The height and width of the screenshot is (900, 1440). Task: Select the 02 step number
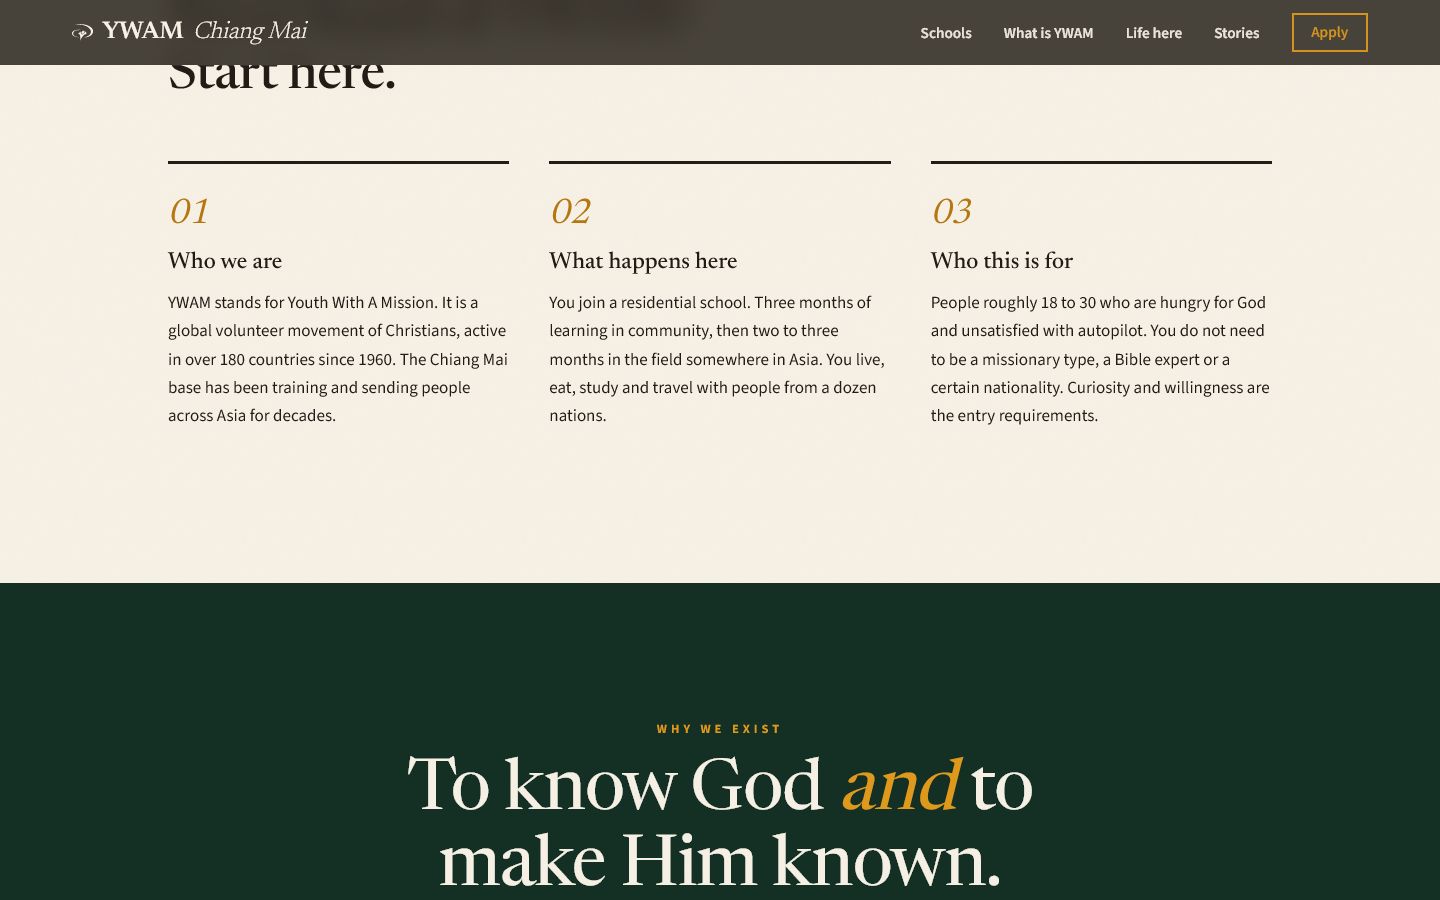click(570, 211)
